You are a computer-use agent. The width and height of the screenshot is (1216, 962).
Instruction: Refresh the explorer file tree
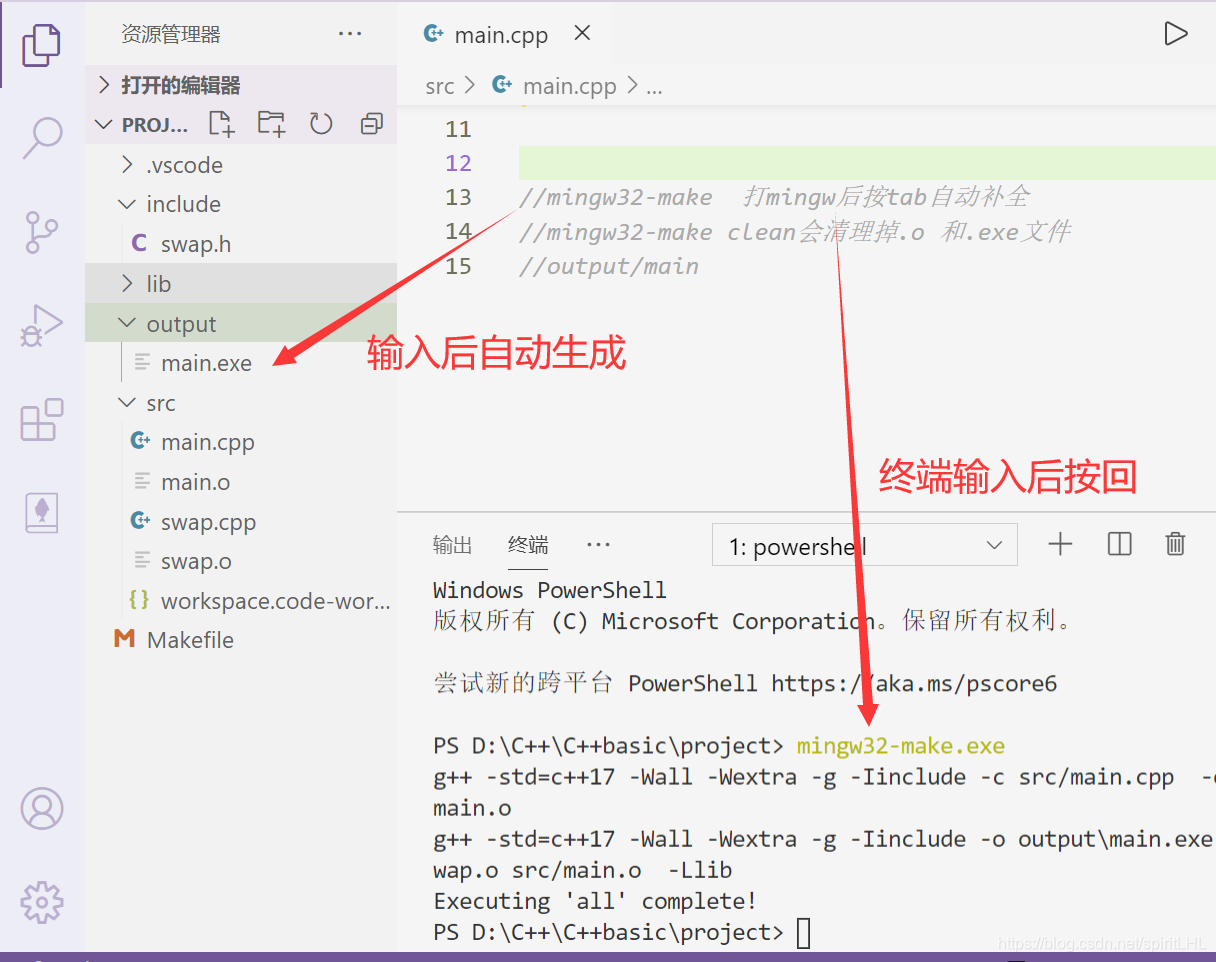pyautogui.click(x=321, y=124)
